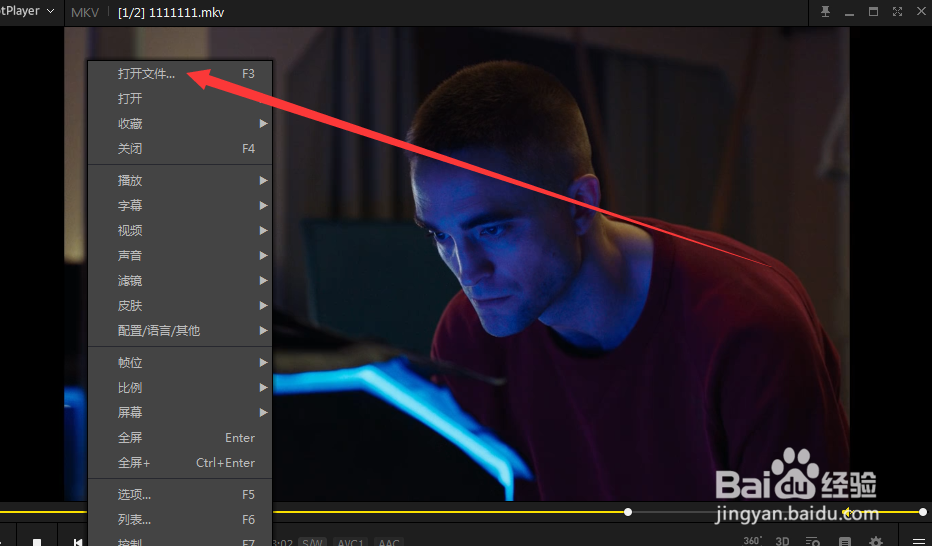Expand 配置/语言/其他 submenu

pos(180,330)
